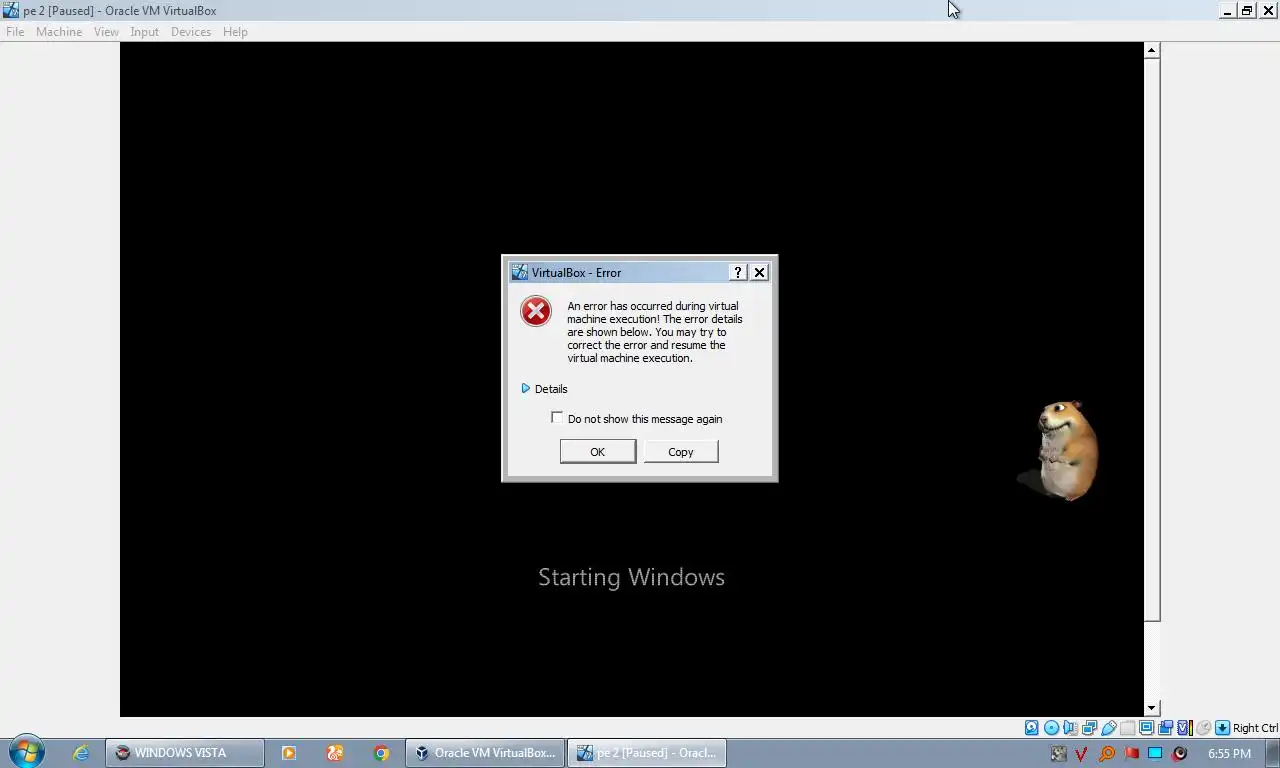This screenshot has width=1280, height=768.
Task: Click the red flag tray icon
Action: (x=1131, y=753)
